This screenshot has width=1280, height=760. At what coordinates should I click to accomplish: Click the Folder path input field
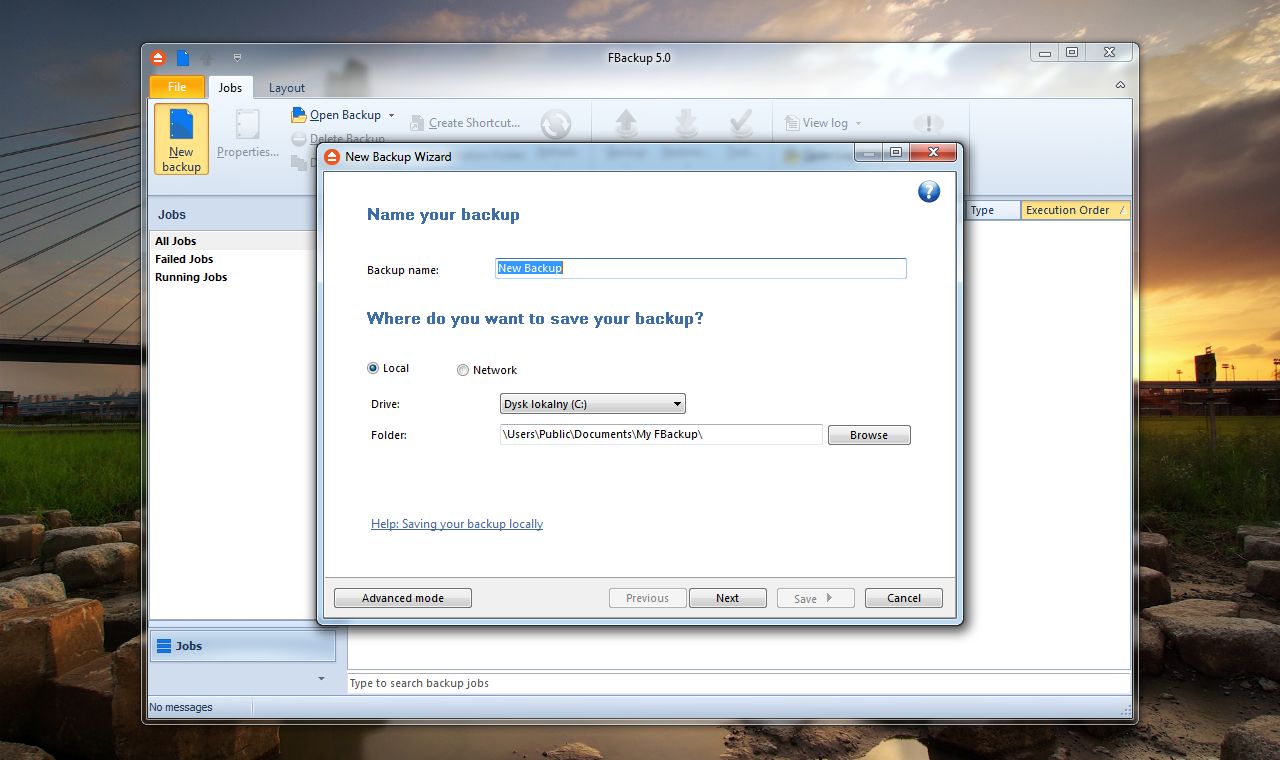coord(661,434)
